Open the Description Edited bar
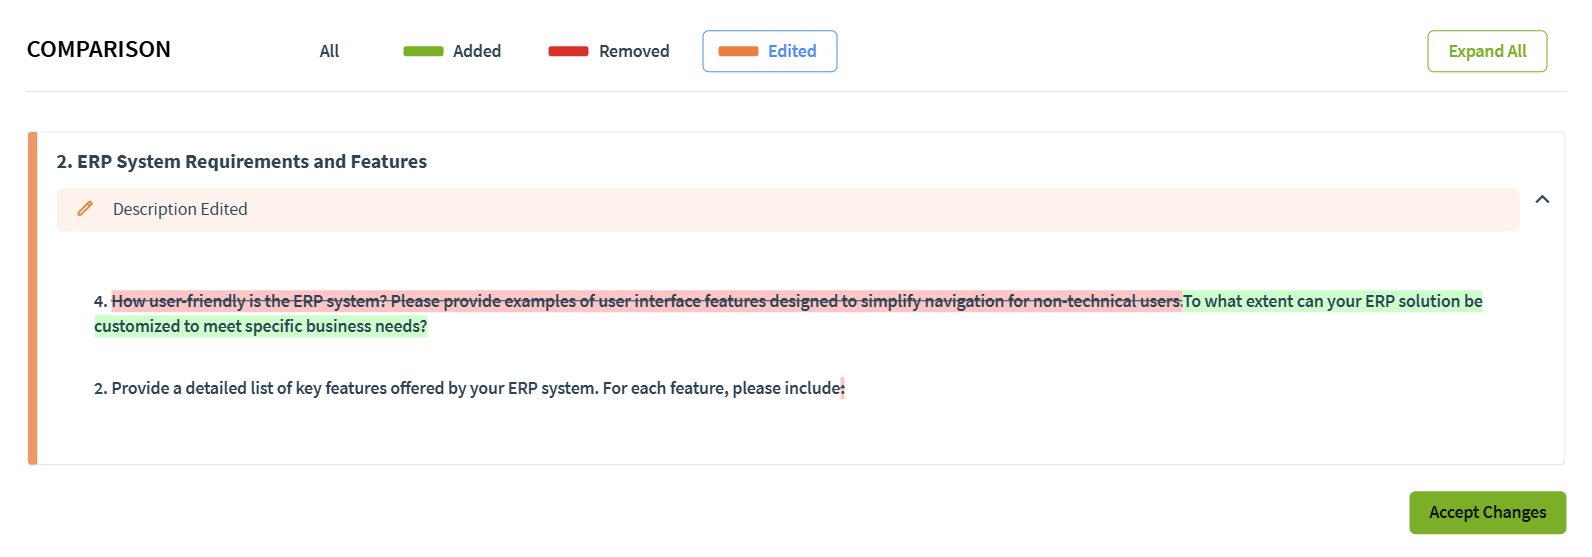Image resolution: width=1592 pixels, height=557 pixels. 788,209
